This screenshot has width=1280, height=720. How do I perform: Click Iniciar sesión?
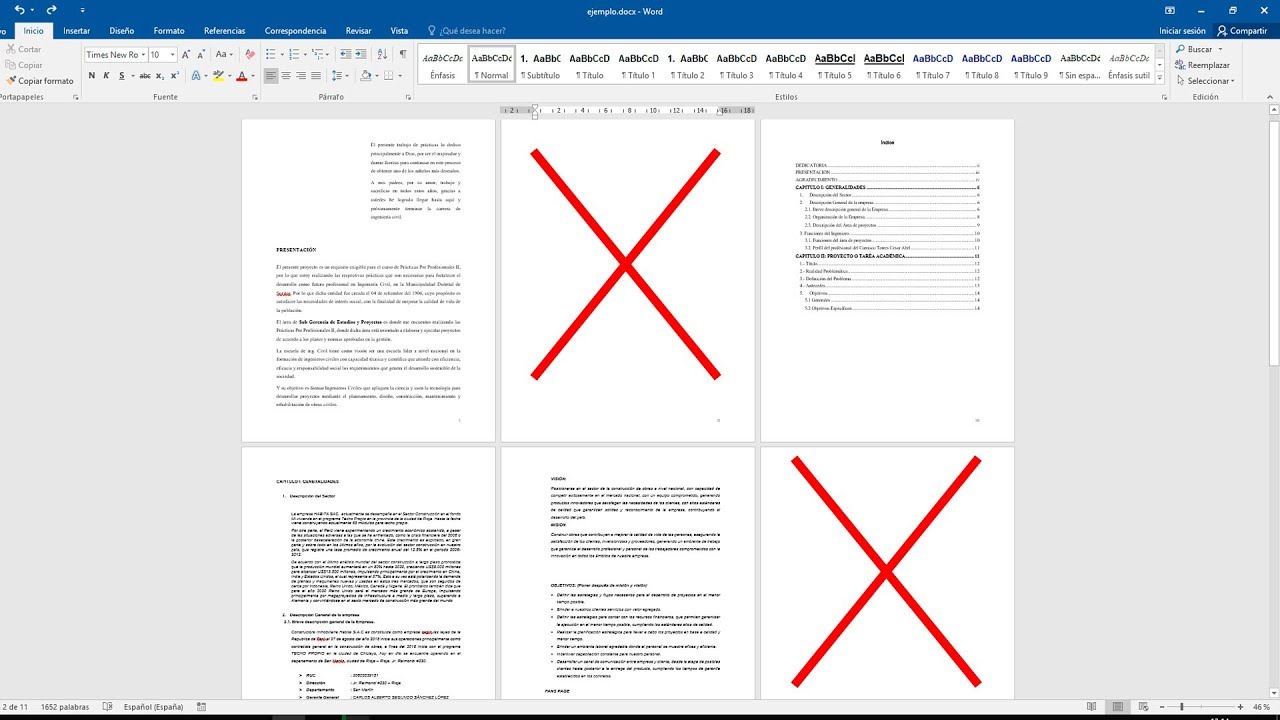[x=1182, y=31]
